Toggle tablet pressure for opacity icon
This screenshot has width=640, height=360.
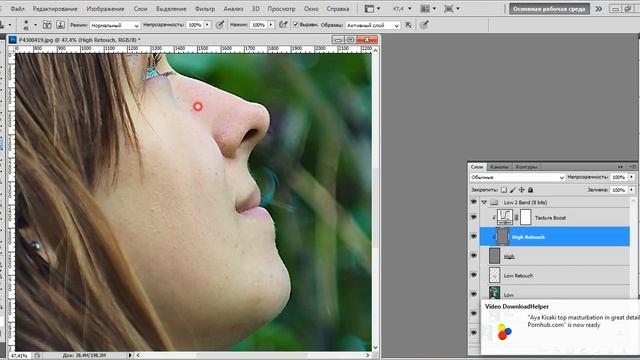(x=220, y=25)
